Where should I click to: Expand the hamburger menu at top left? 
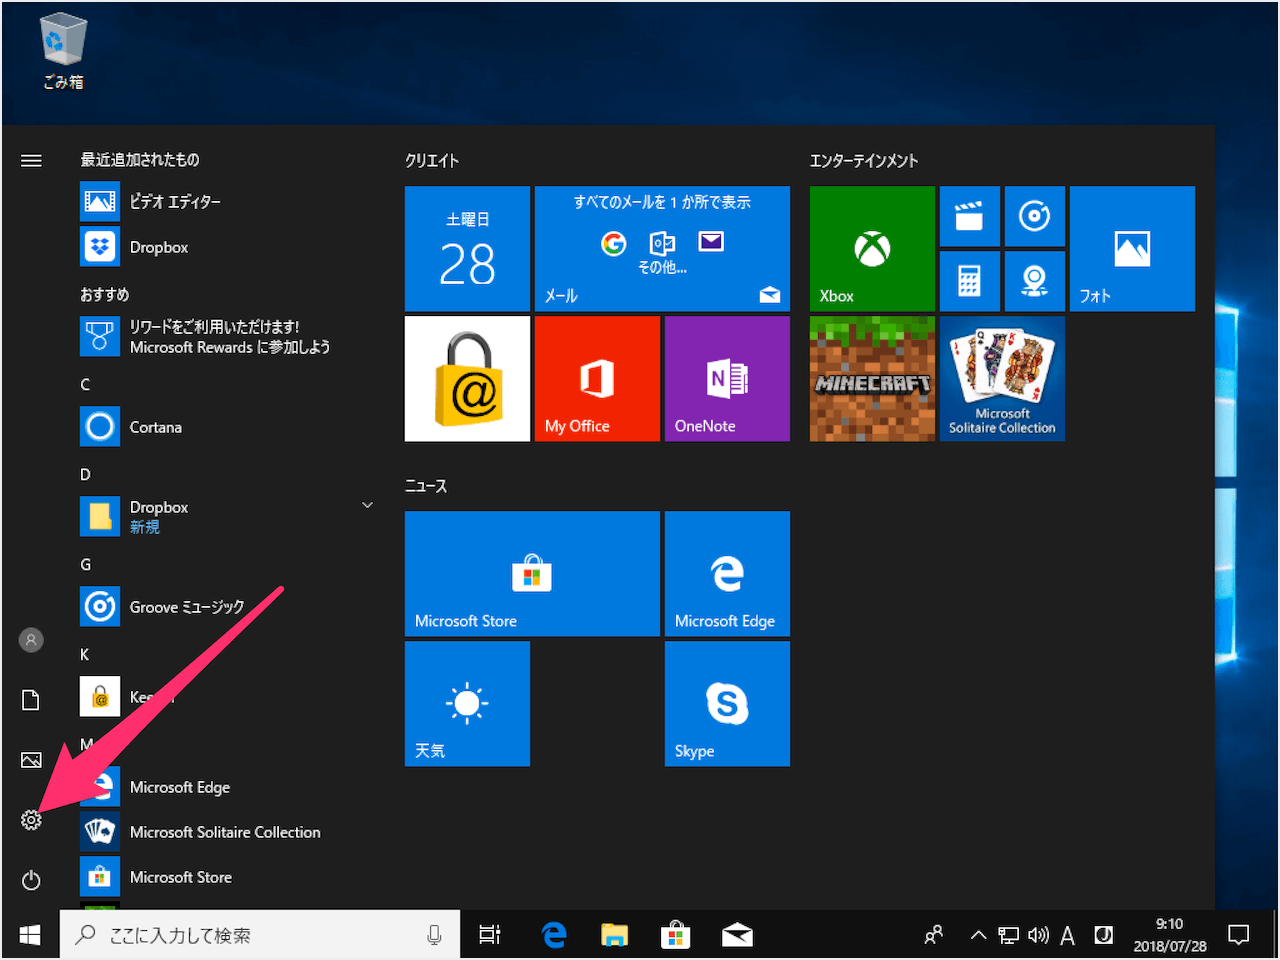[x=31, y=160]
